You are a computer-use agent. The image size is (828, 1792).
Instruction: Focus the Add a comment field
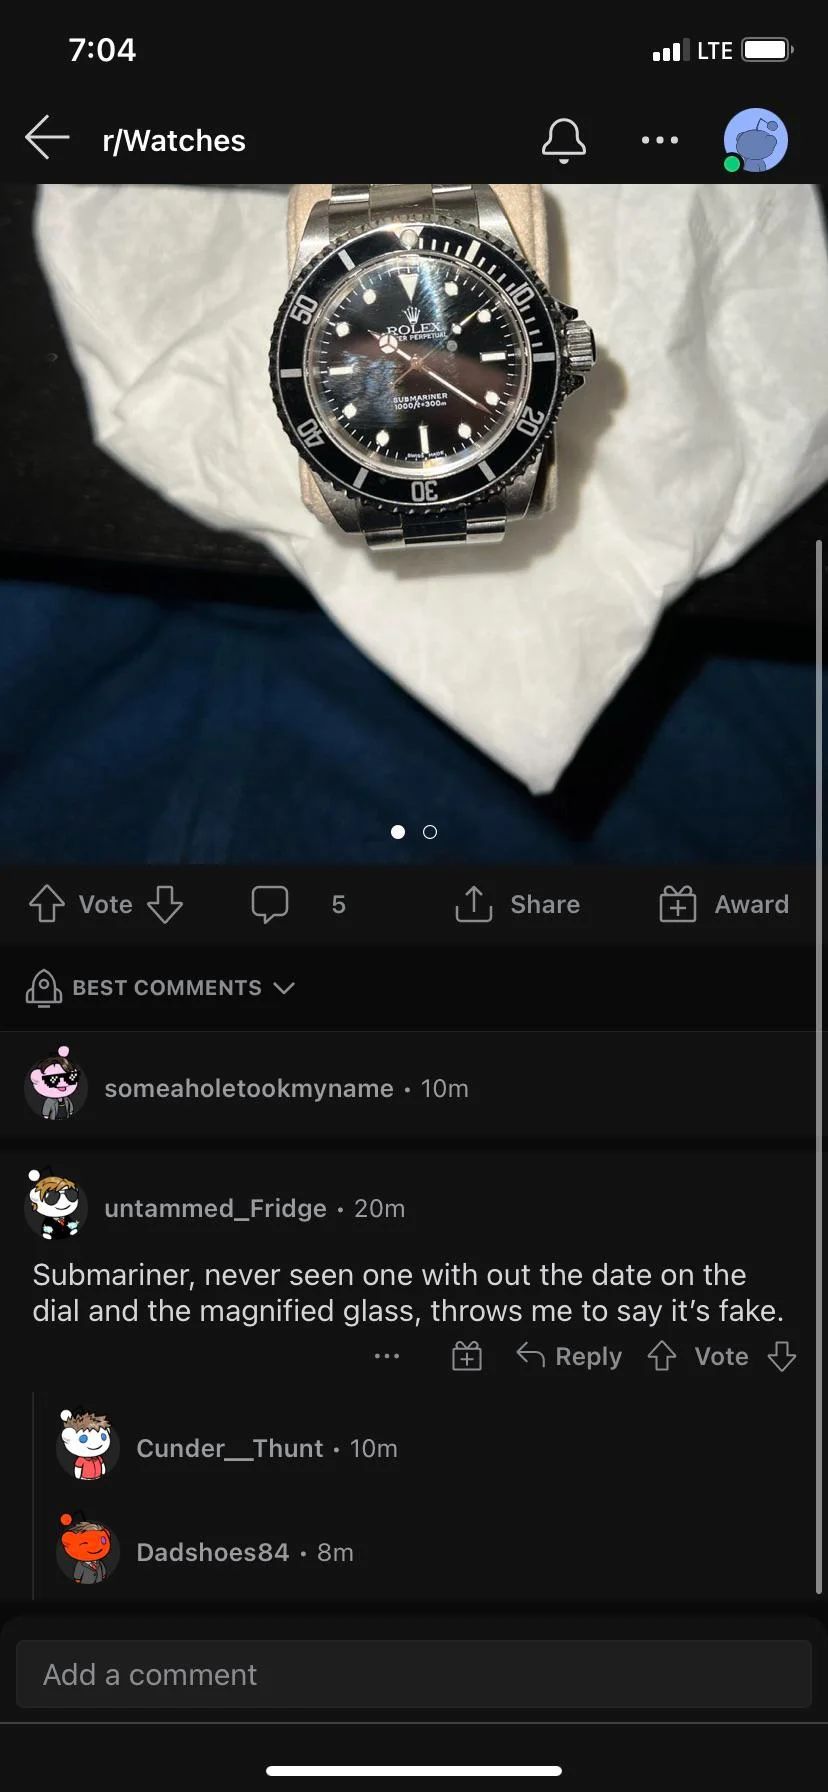[x=414, y=1674]
